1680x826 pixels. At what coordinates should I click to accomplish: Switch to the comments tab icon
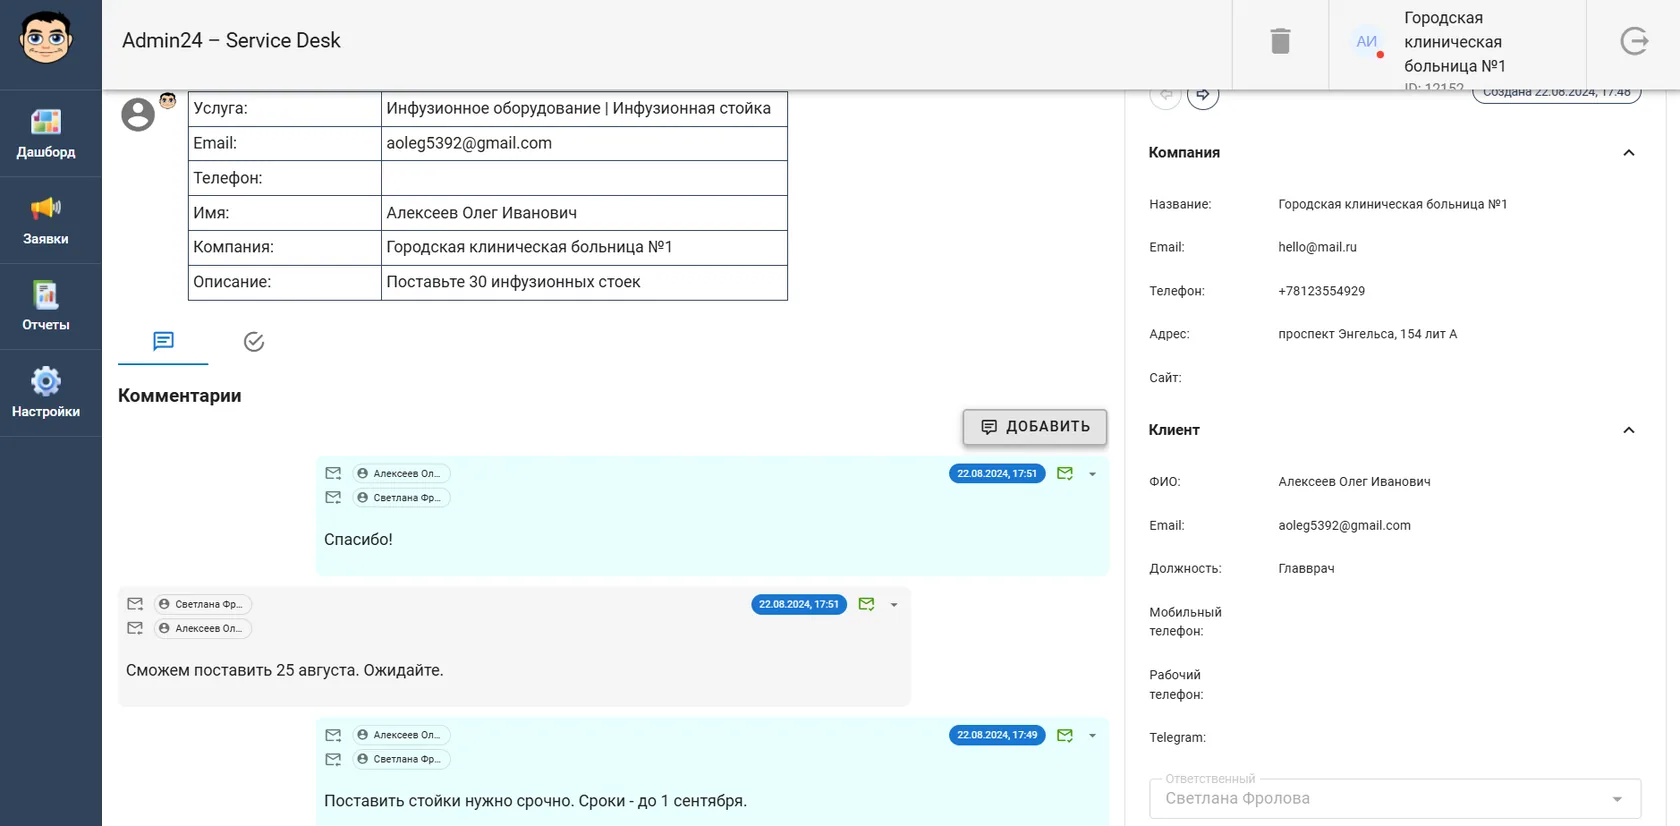163,341
